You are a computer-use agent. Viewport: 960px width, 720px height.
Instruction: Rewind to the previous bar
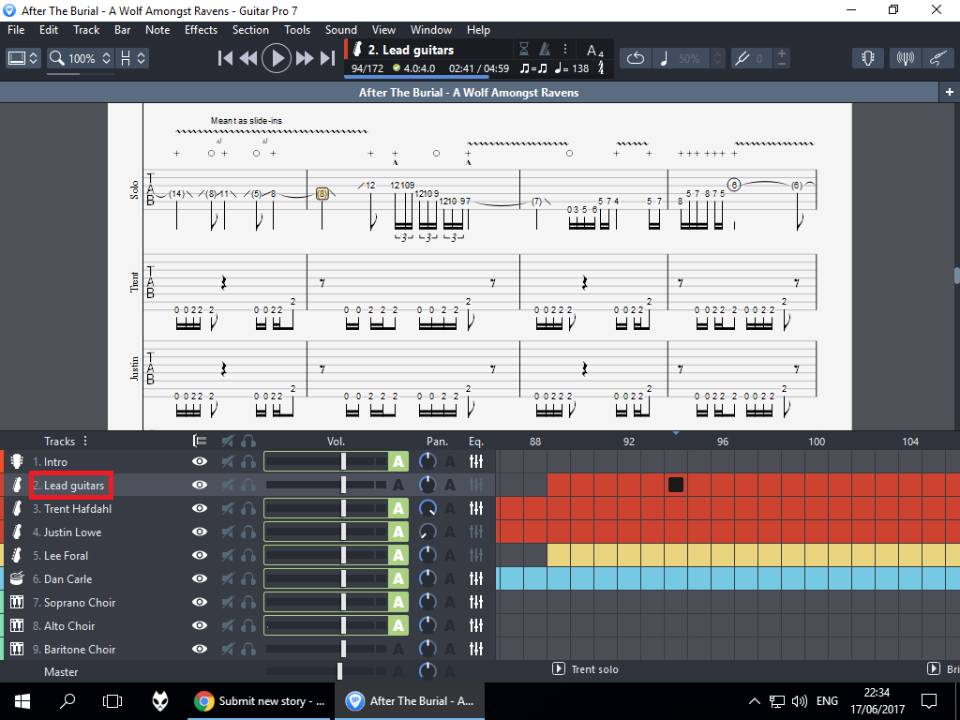[248, 58]
